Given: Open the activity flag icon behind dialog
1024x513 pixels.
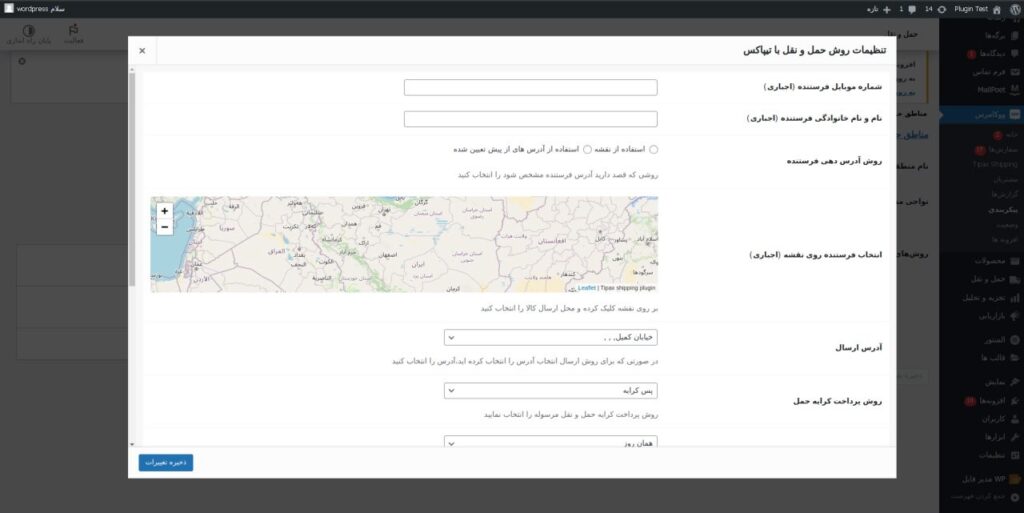Looking at the screenshot, I should click(x=73, y=30).
